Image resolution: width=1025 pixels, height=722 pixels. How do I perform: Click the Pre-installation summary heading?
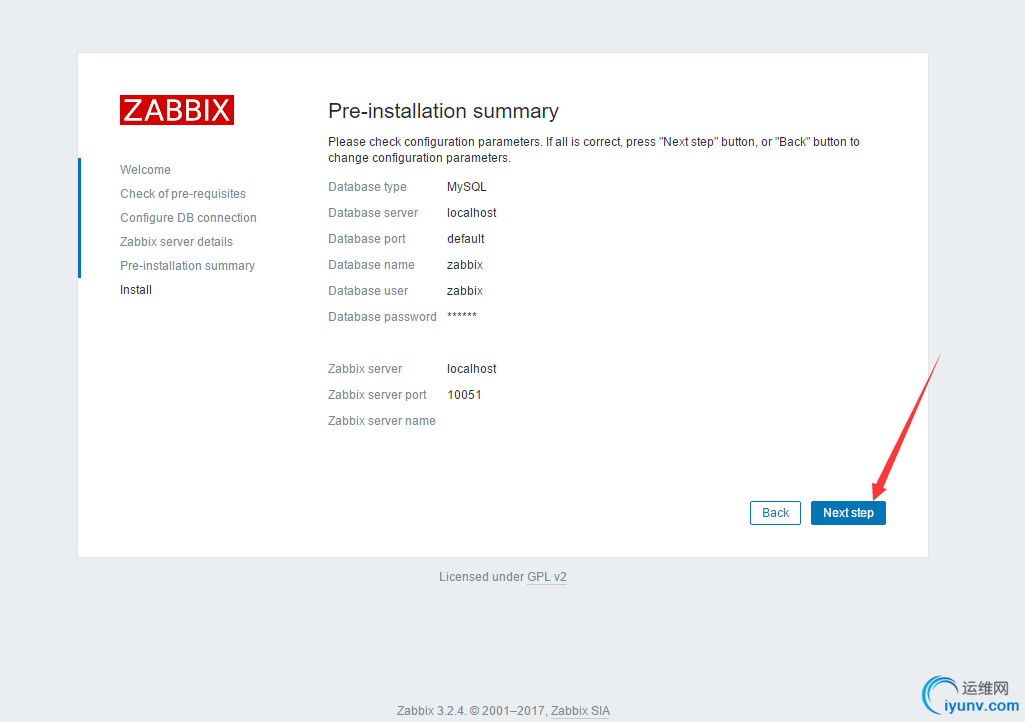click(x=443, y=111)
